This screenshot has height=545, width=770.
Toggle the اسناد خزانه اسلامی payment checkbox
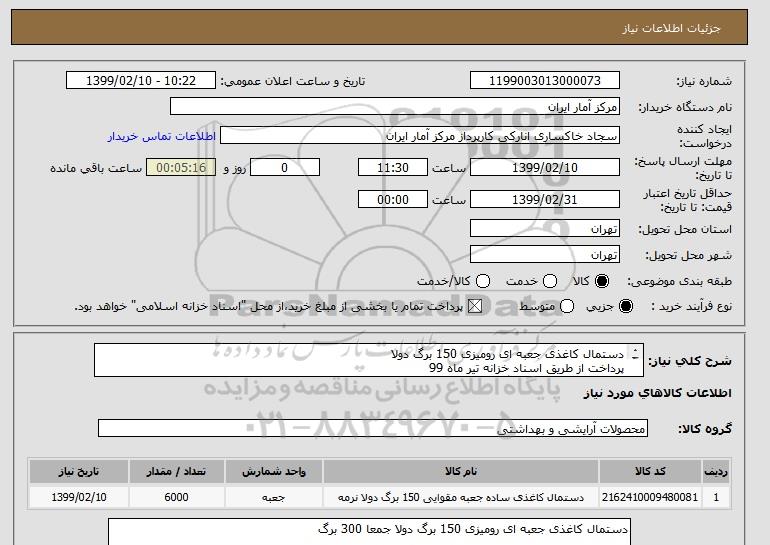coord(474,306)
